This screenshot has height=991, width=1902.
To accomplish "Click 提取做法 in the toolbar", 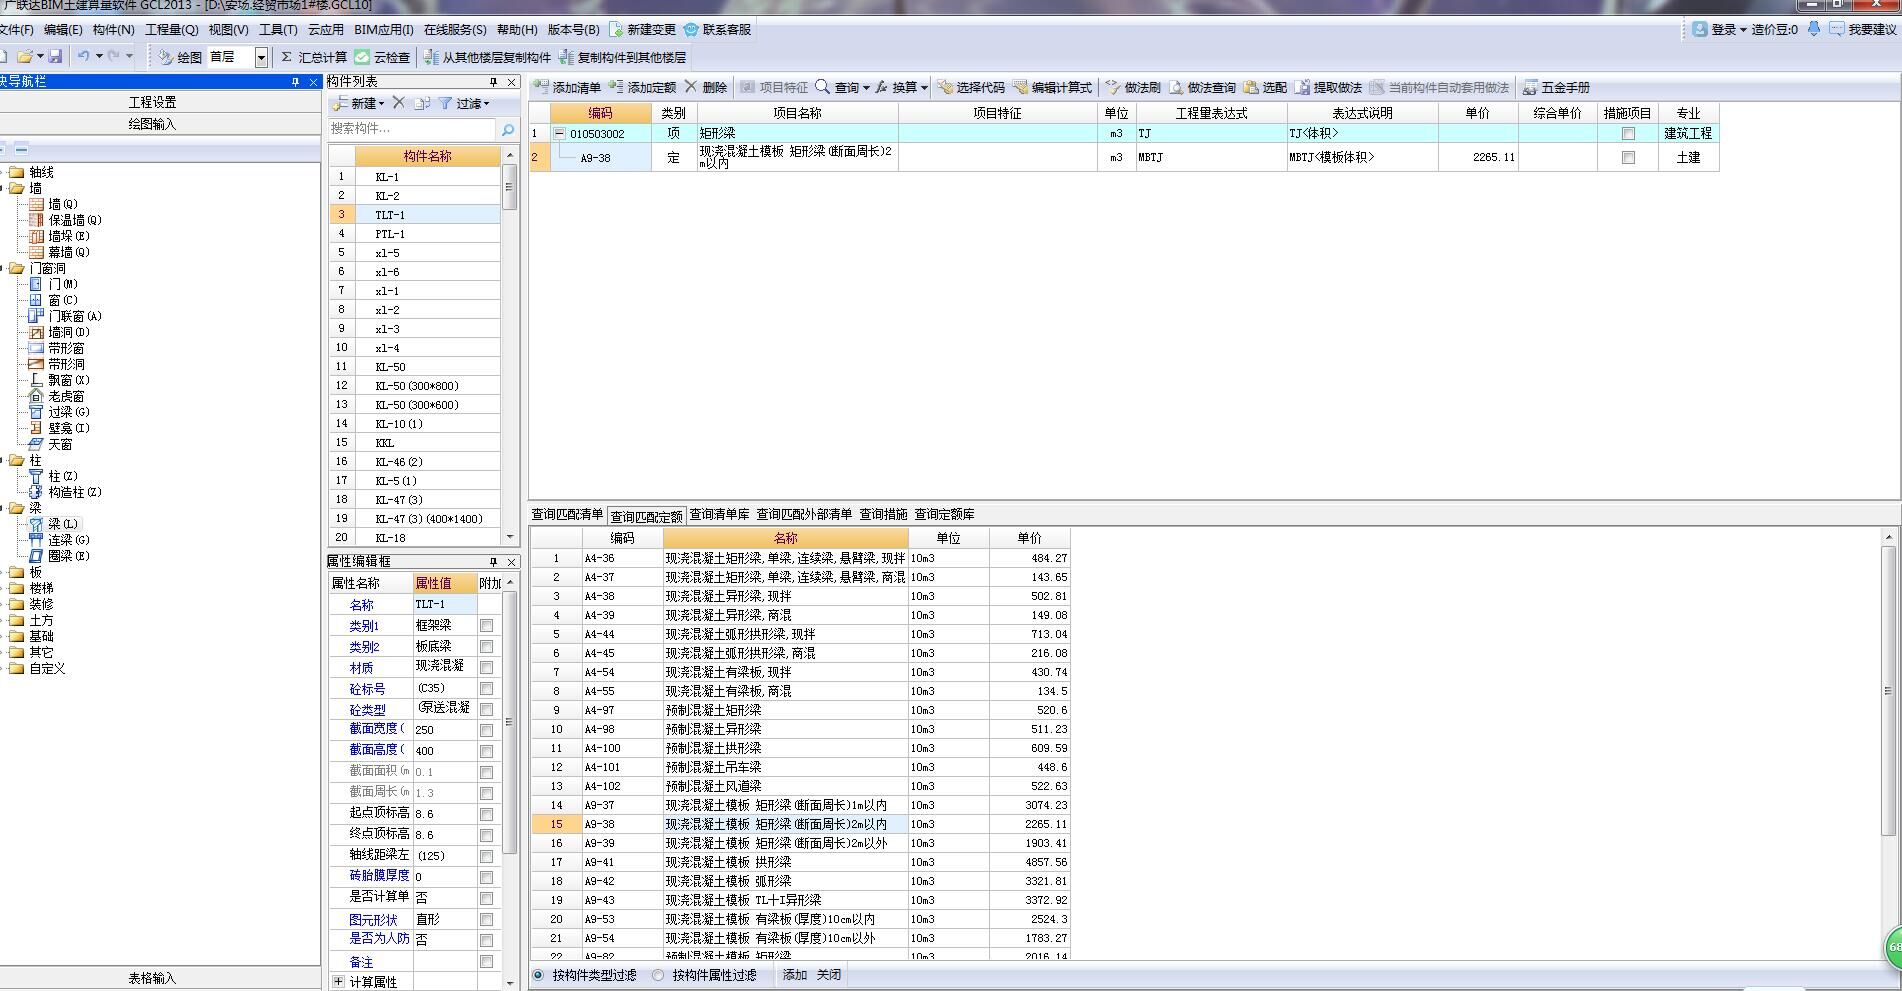I will pyautogui.click(x=1328, y=87).
